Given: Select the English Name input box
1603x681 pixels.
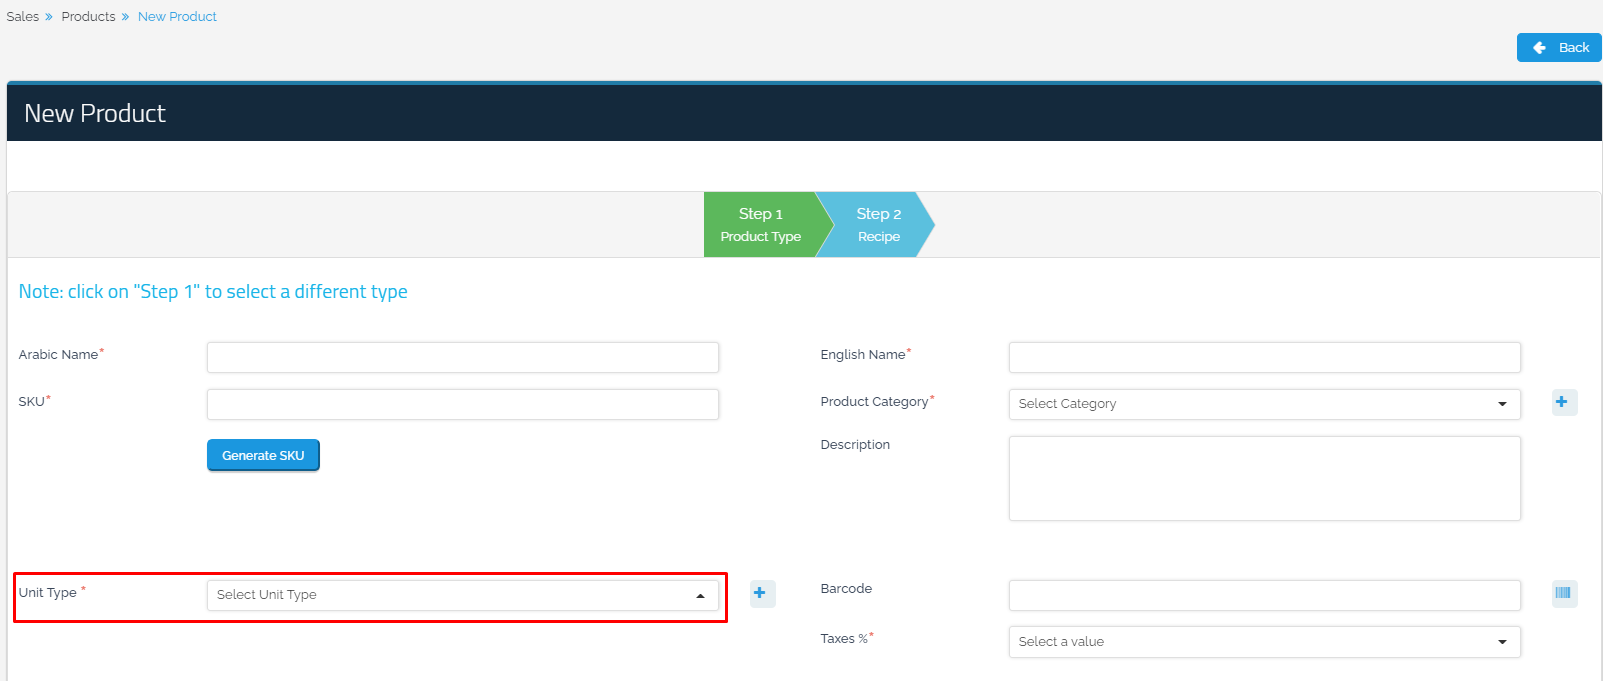Looking at the screenshot, I should click(1263, 357).
